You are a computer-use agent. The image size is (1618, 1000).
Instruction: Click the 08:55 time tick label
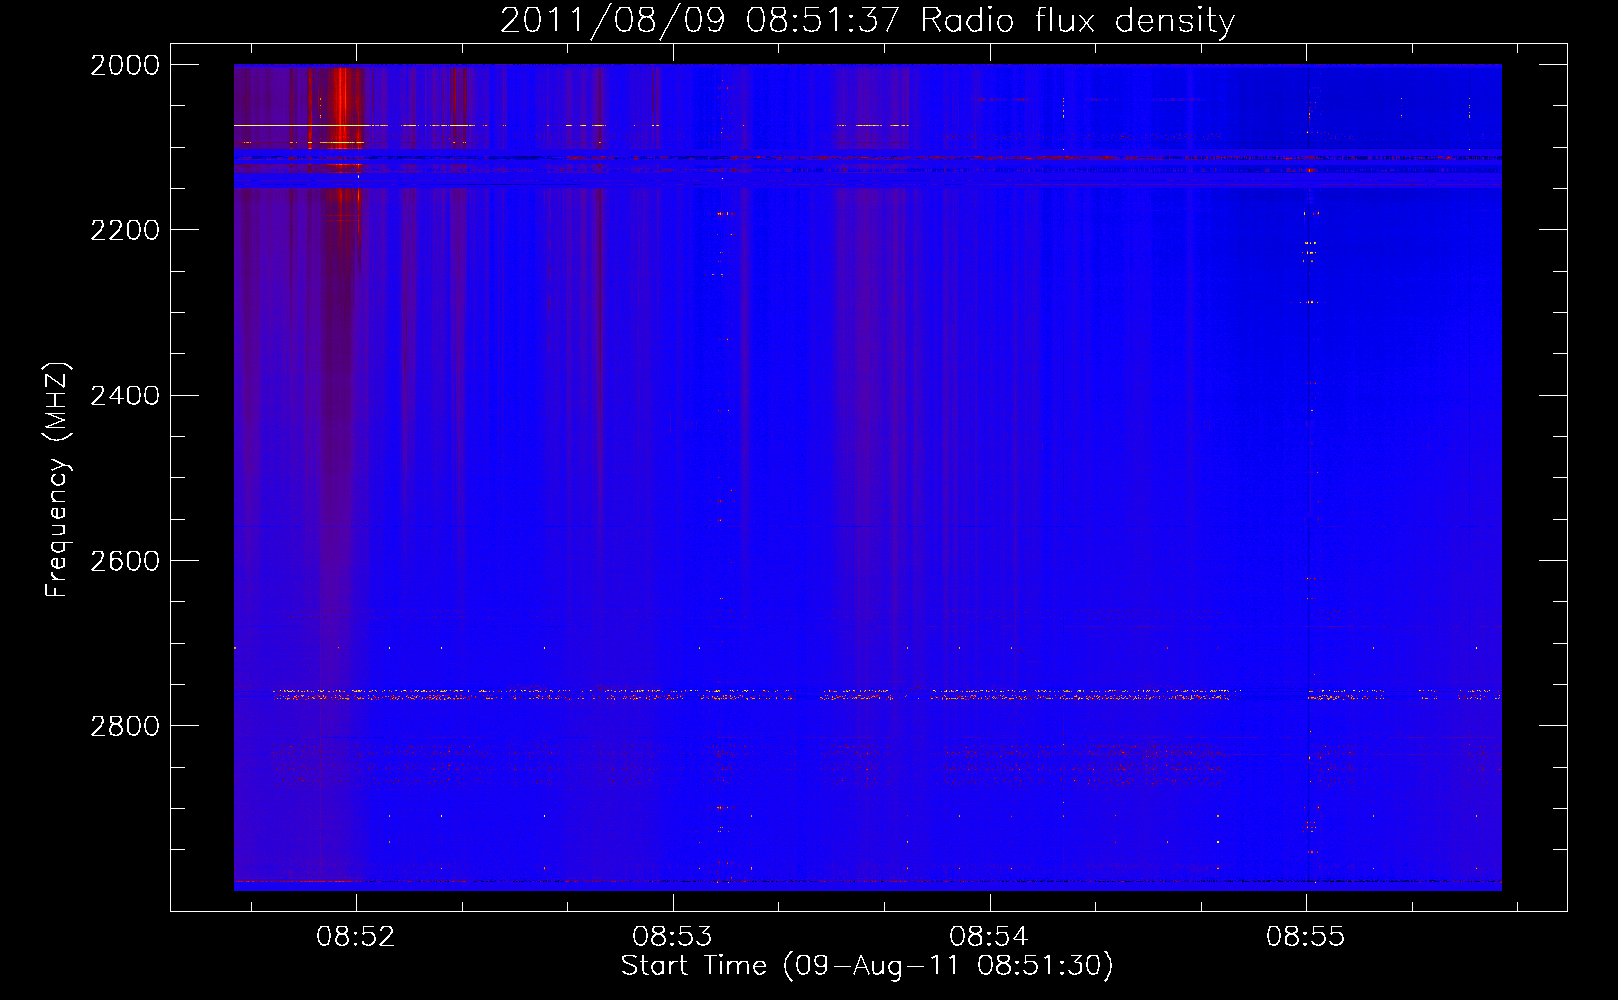point(1306,937)
